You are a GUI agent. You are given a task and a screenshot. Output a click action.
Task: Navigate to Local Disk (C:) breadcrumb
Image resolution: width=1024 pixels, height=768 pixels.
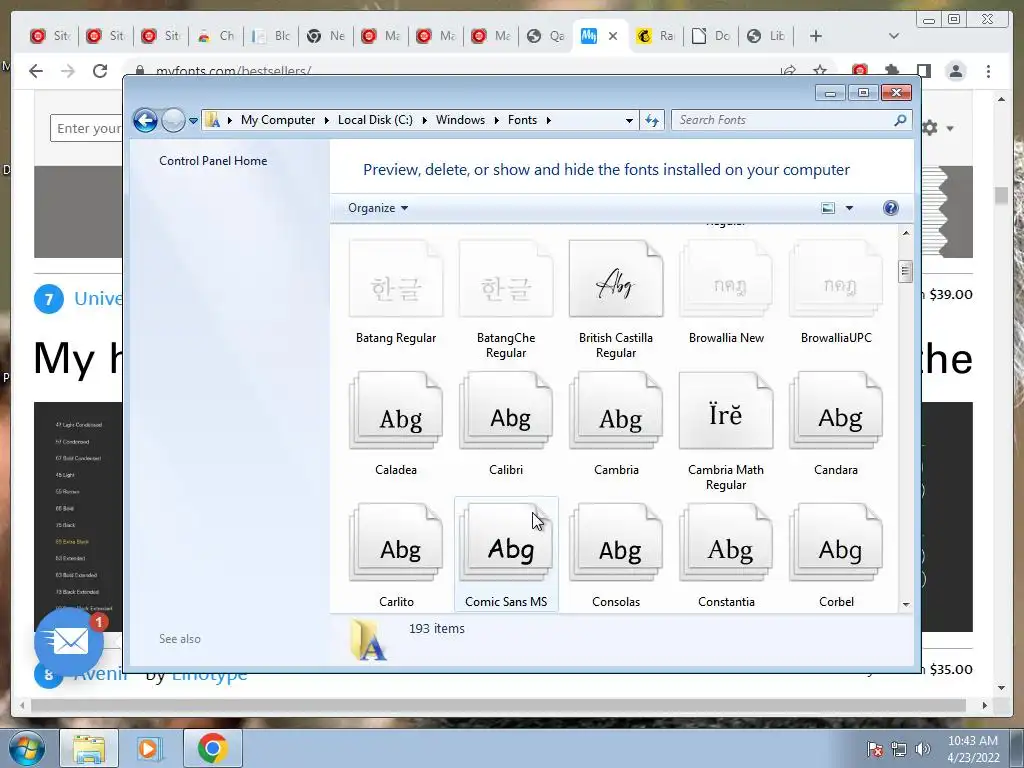[375, 120]
